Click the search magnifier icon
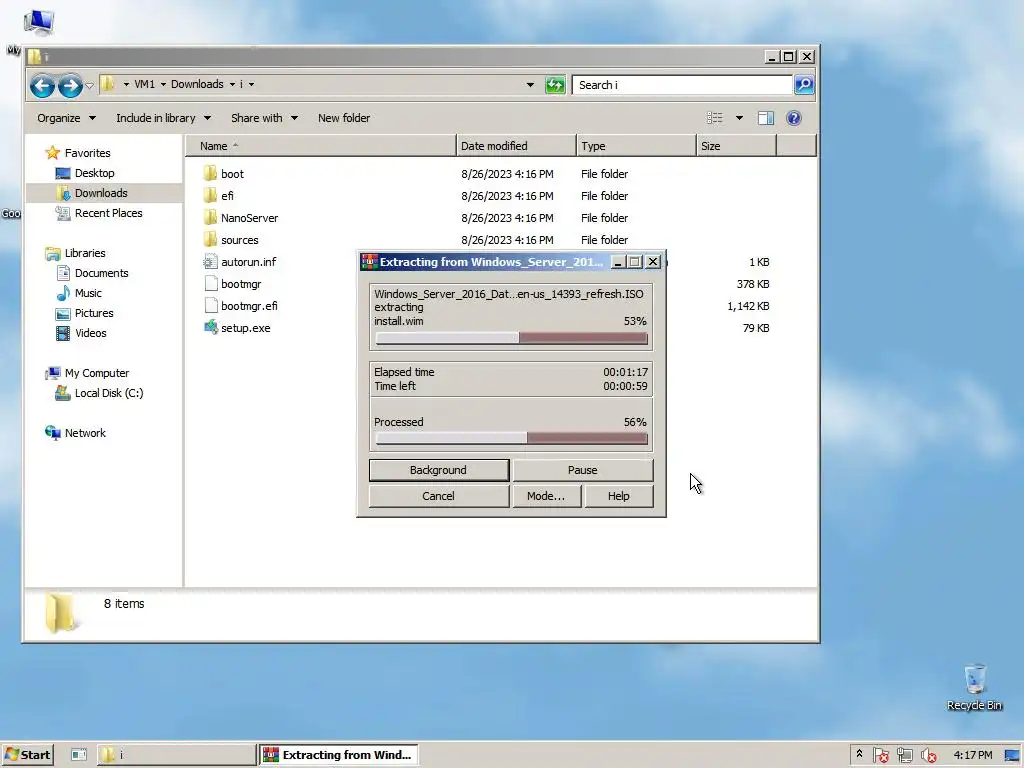Viewport: 1024px width, 768px height. (804, 84)
